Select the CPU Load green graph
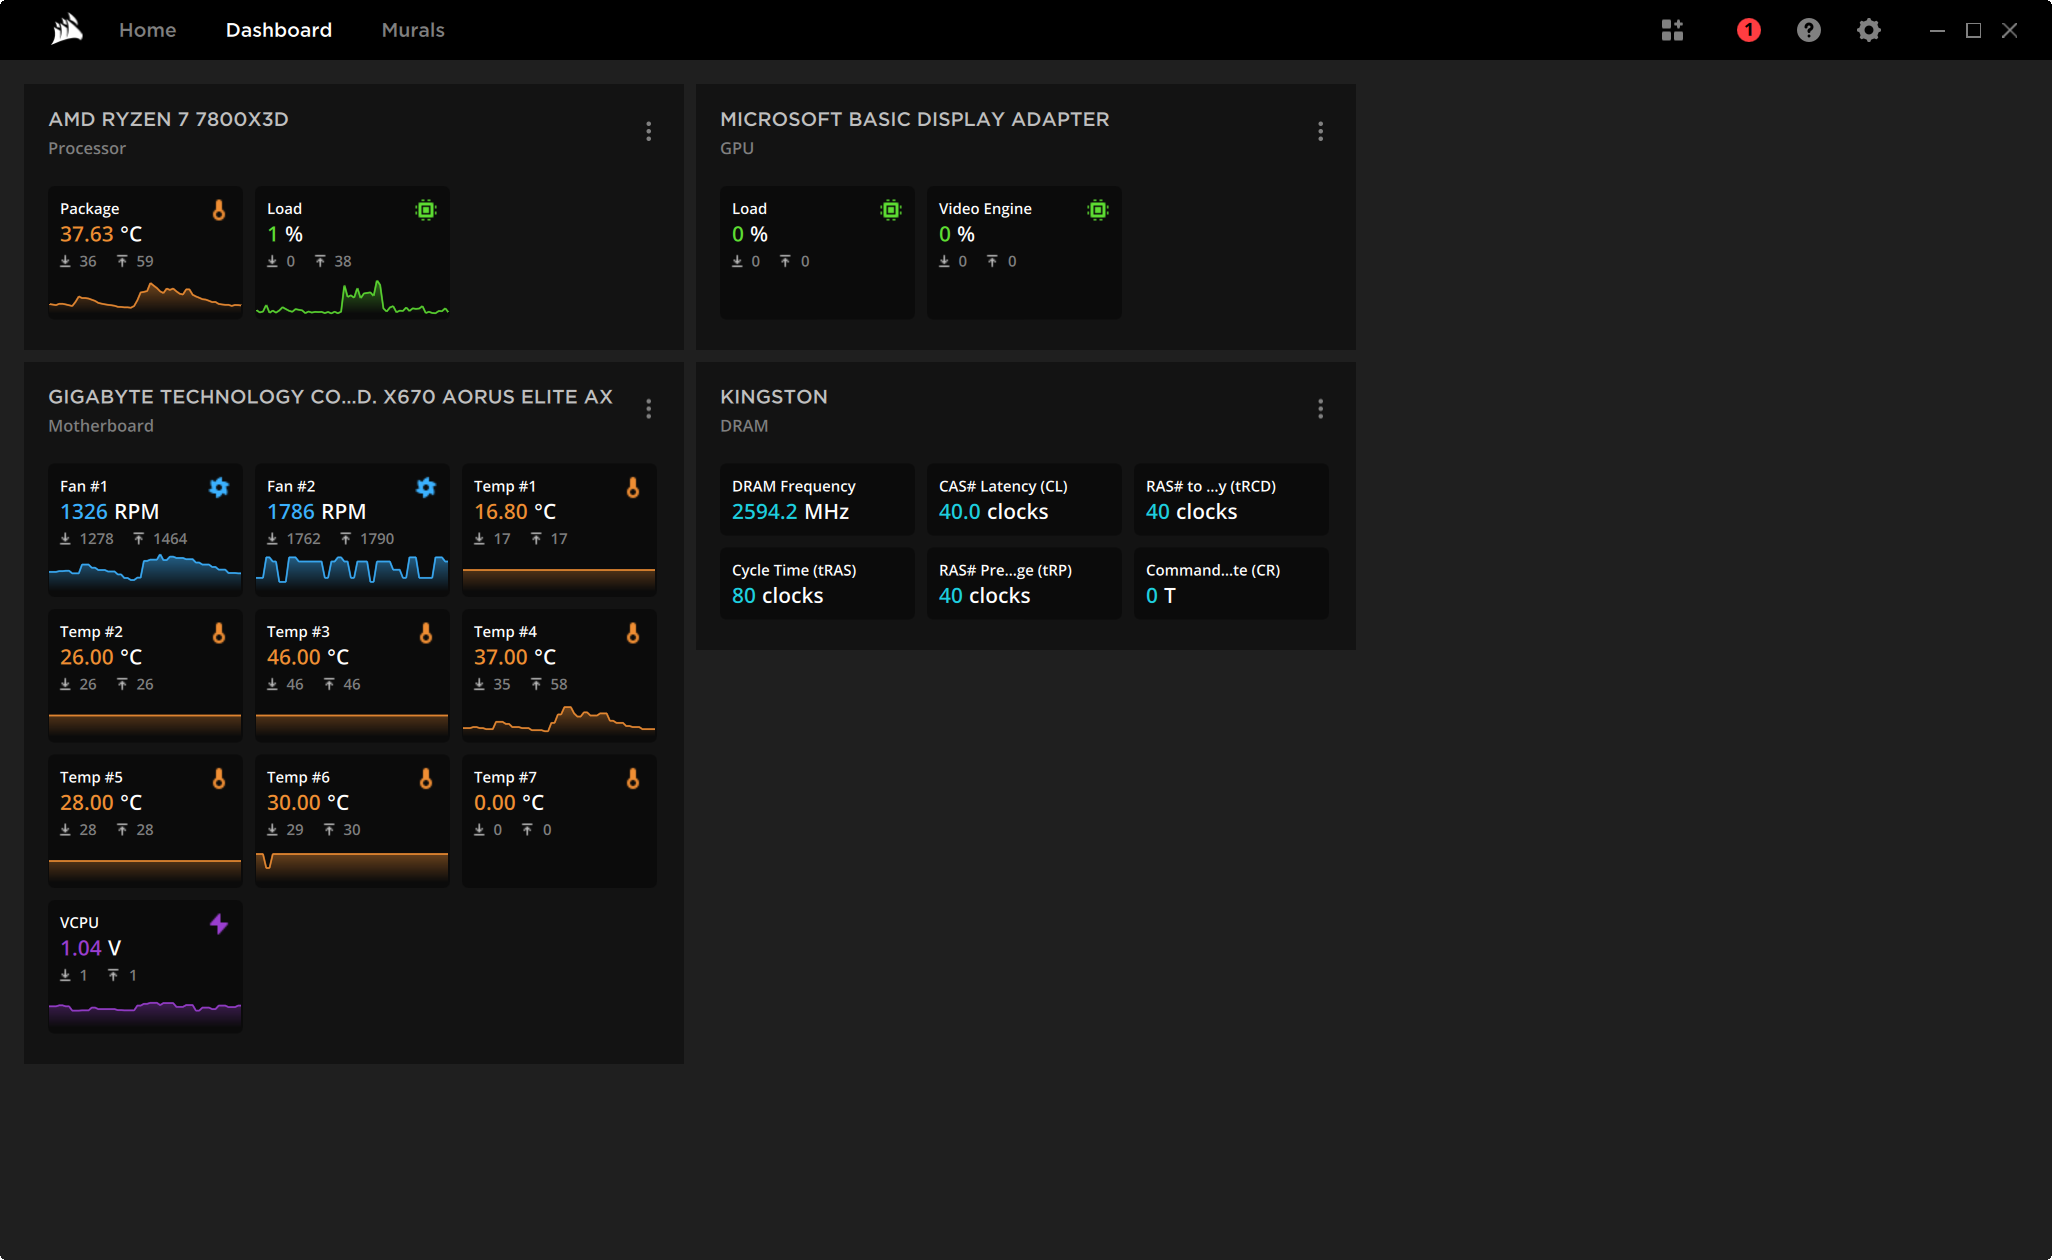 352,299
